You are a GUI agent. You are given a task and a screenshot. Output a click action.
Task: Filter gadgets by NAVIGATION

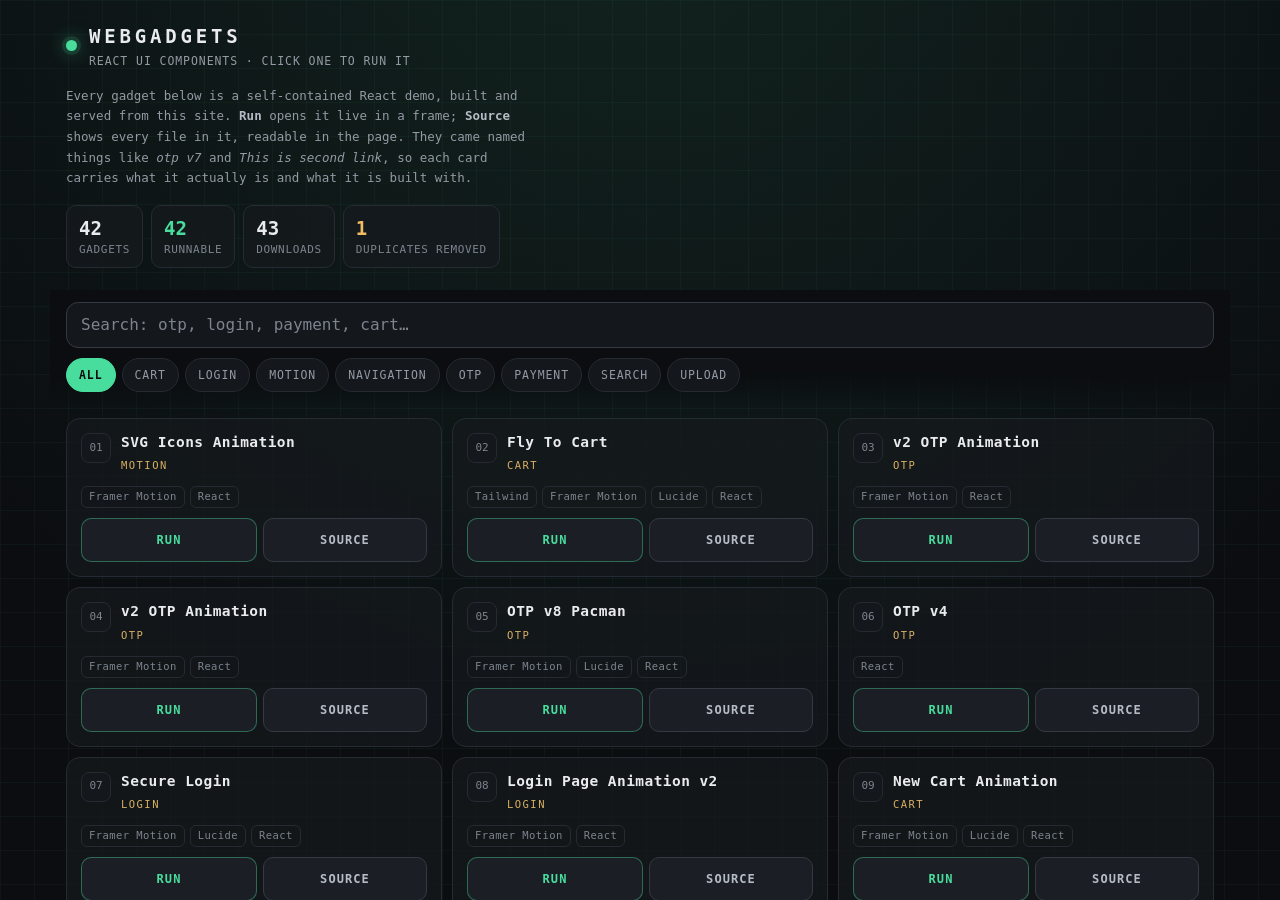(387, 375)
